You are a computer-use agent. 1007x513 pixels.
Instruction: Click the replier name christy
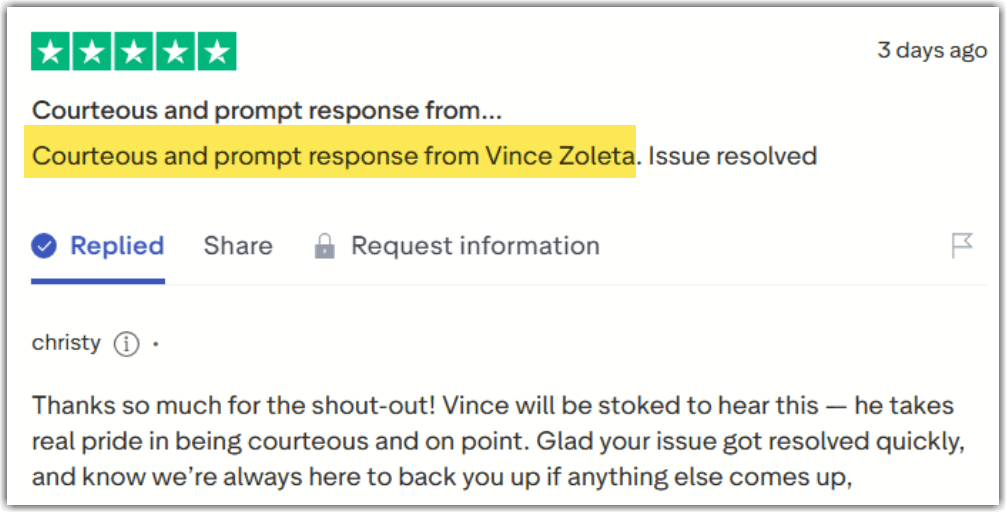coord(66,343)
